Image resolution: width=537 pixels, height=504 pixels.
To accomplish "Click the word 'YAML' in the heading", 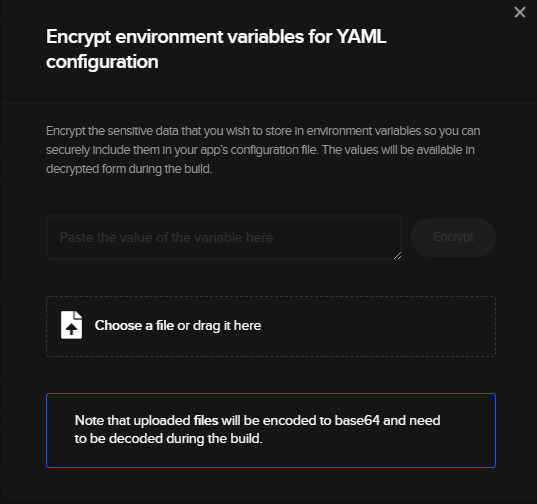I will tap(361, 36).
